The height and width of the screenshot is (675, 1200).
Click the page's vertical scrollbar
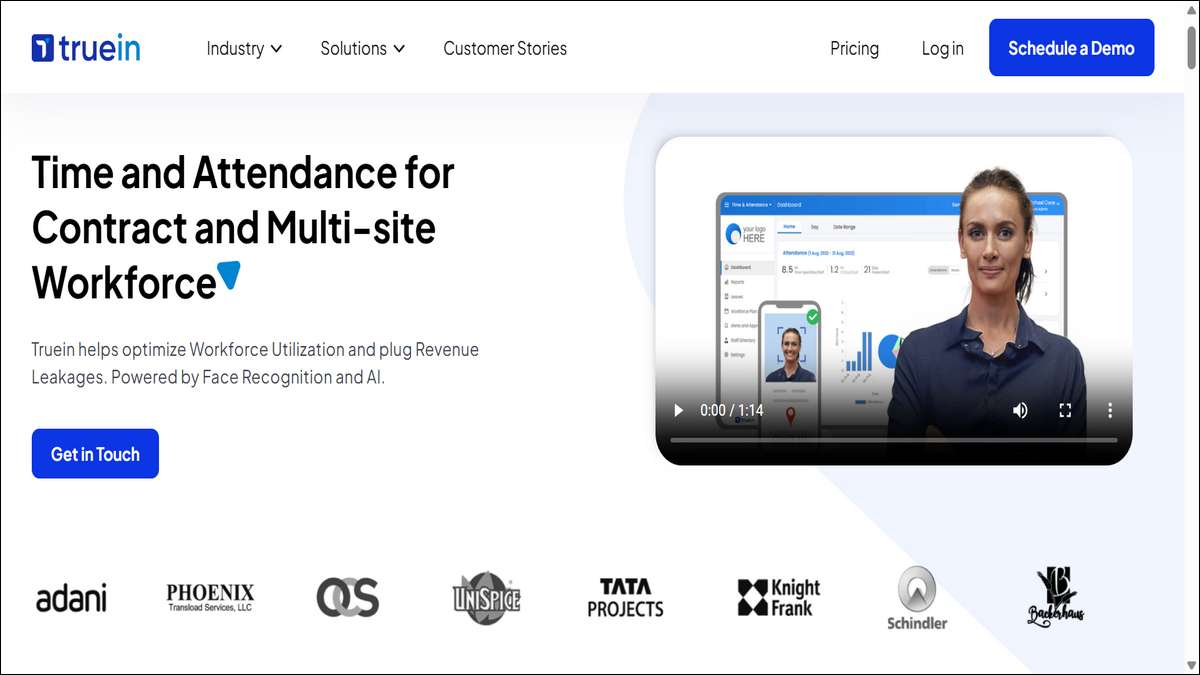pyautogui.click(x=1191, y=337)
